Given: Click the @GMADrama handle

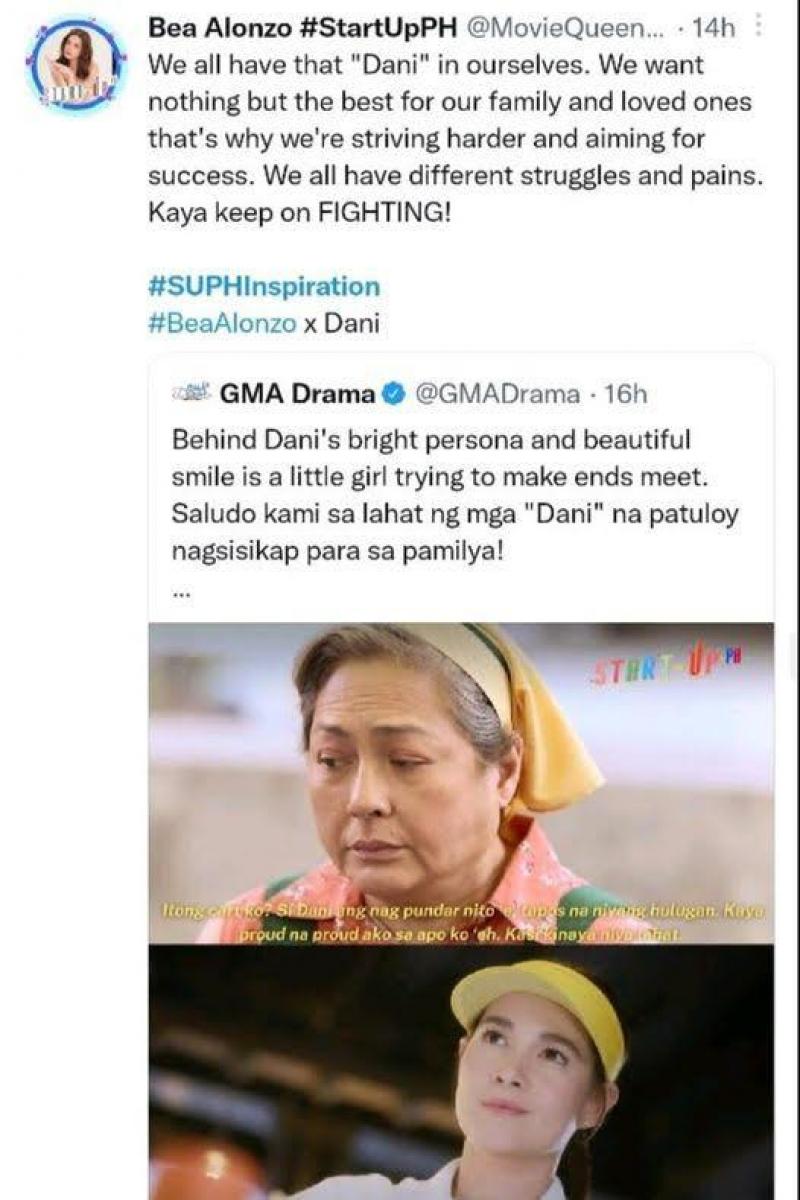Looking at the screenshot, I should coord(495,394).
